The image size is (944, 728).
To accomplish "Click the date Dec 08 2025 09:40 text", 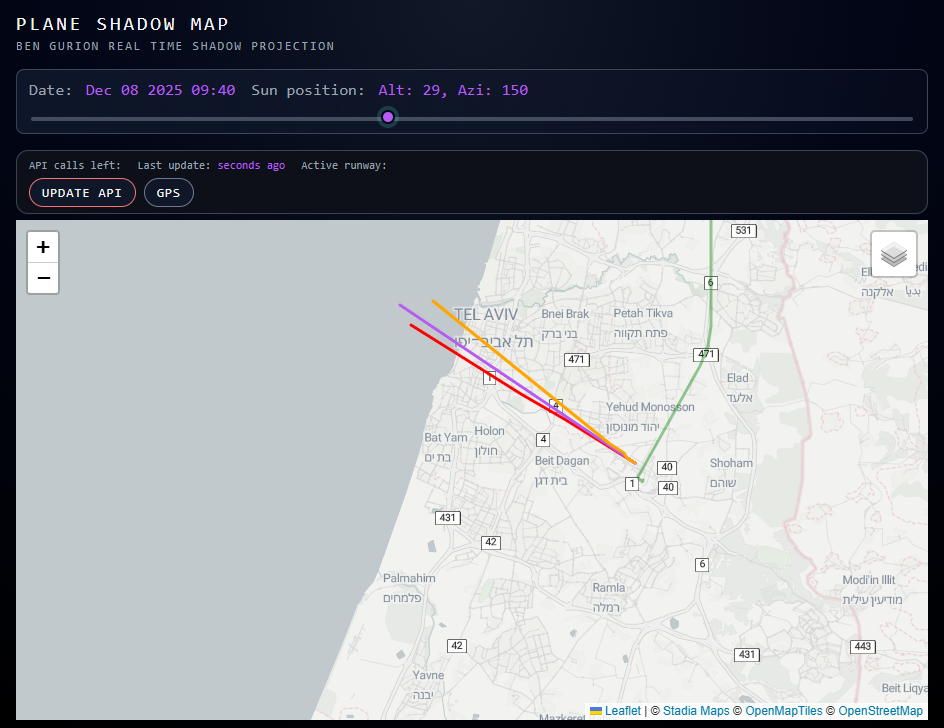I will click(160, 90).
